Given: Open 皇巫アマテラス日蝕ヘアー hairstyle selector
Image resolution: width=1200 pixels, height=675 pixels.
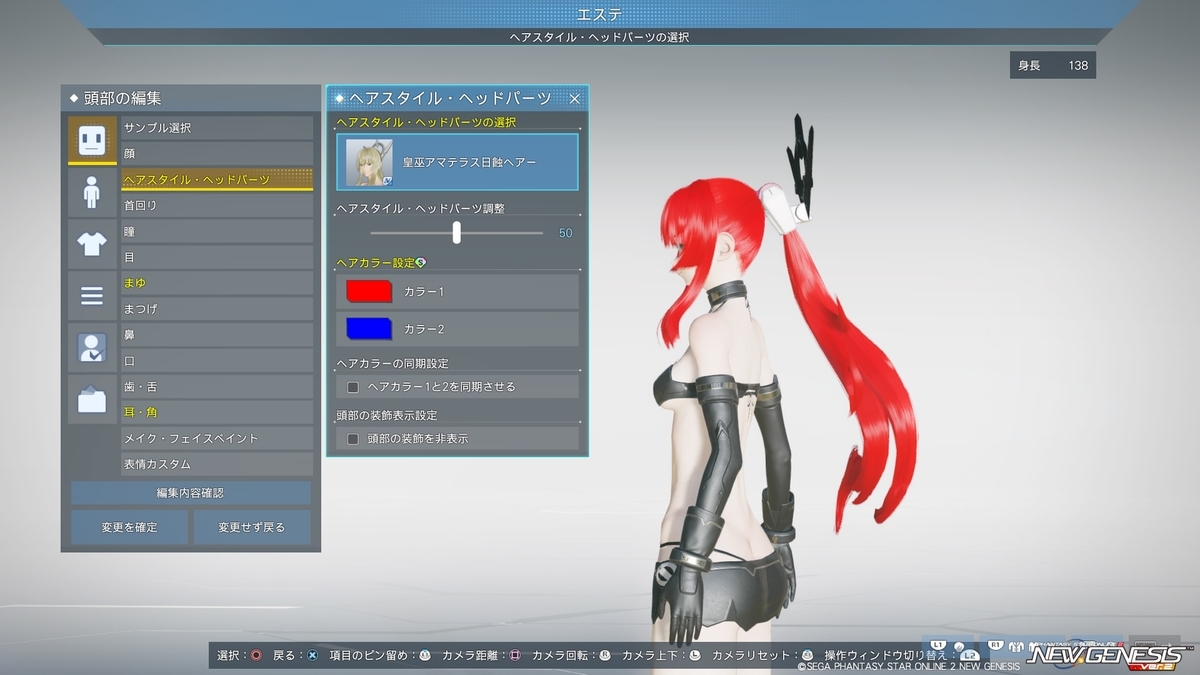Looking at the screenshot, I should [x=457, y=162].
